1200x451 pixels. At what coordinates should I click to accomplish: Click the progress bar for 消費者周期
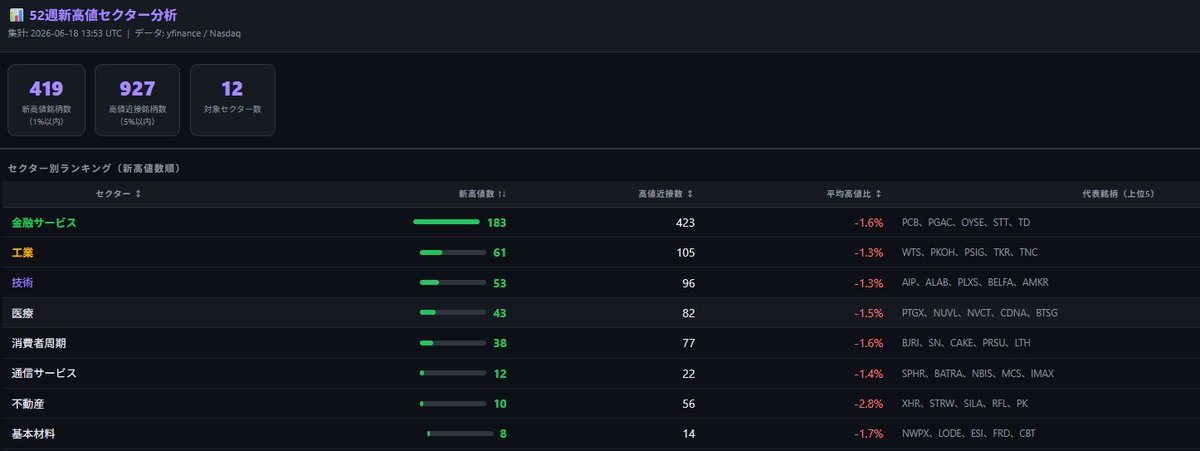[x=453, y=343]
